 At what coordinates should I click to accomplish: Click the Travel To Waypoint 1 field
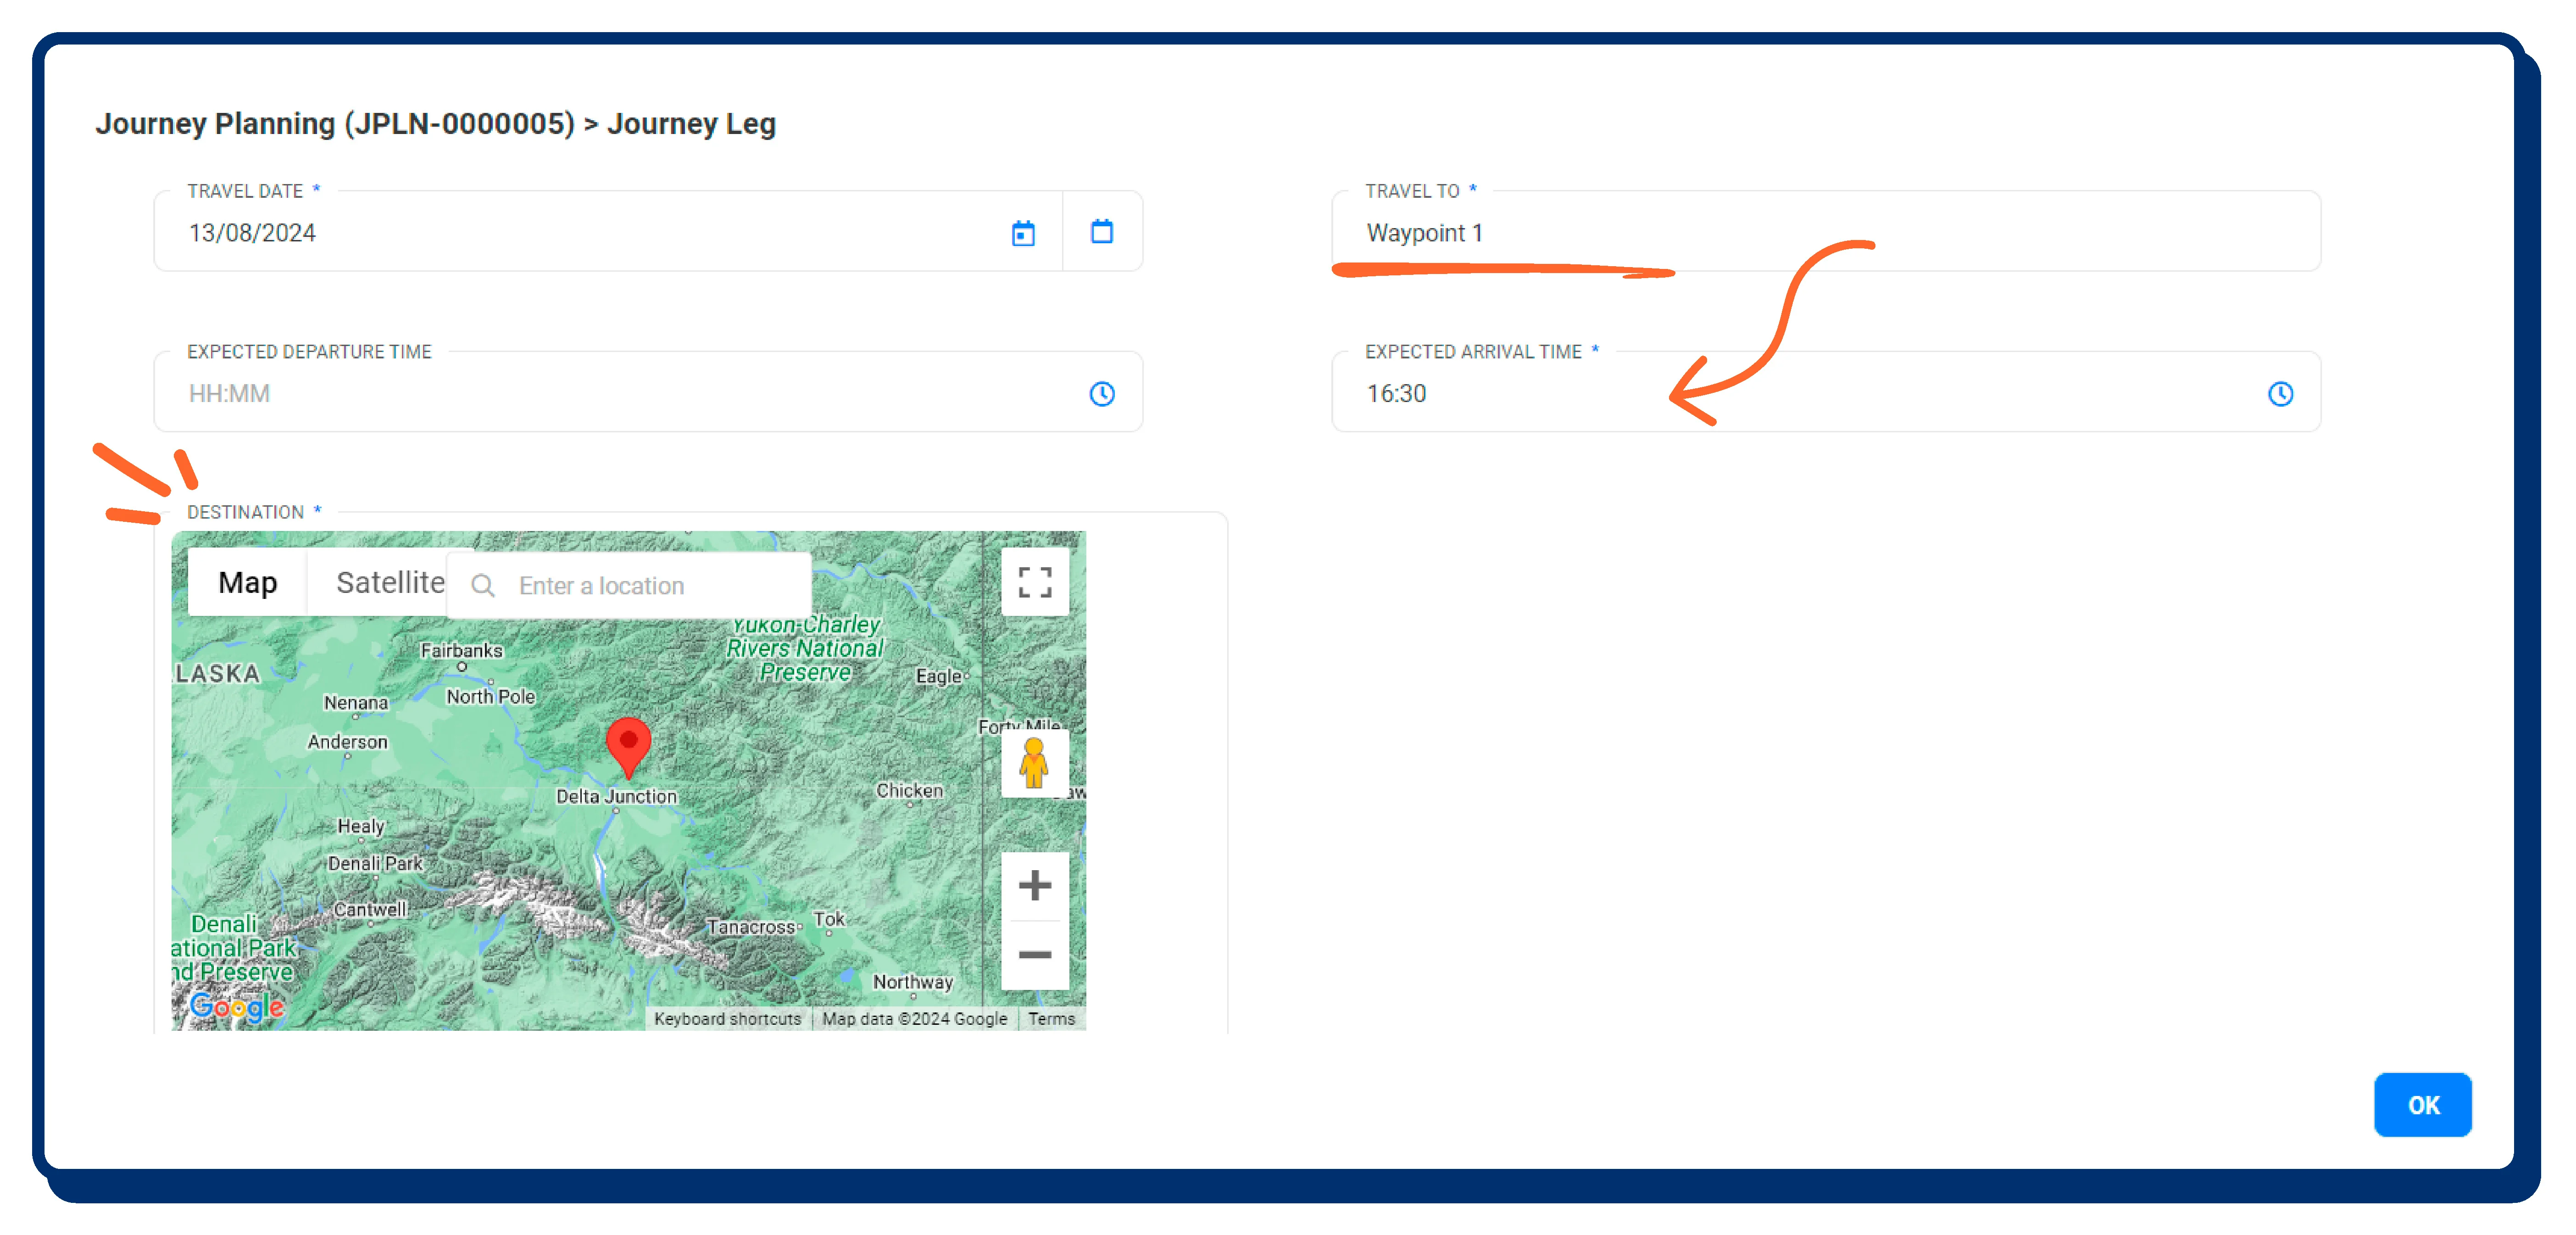click(1800, 233)
